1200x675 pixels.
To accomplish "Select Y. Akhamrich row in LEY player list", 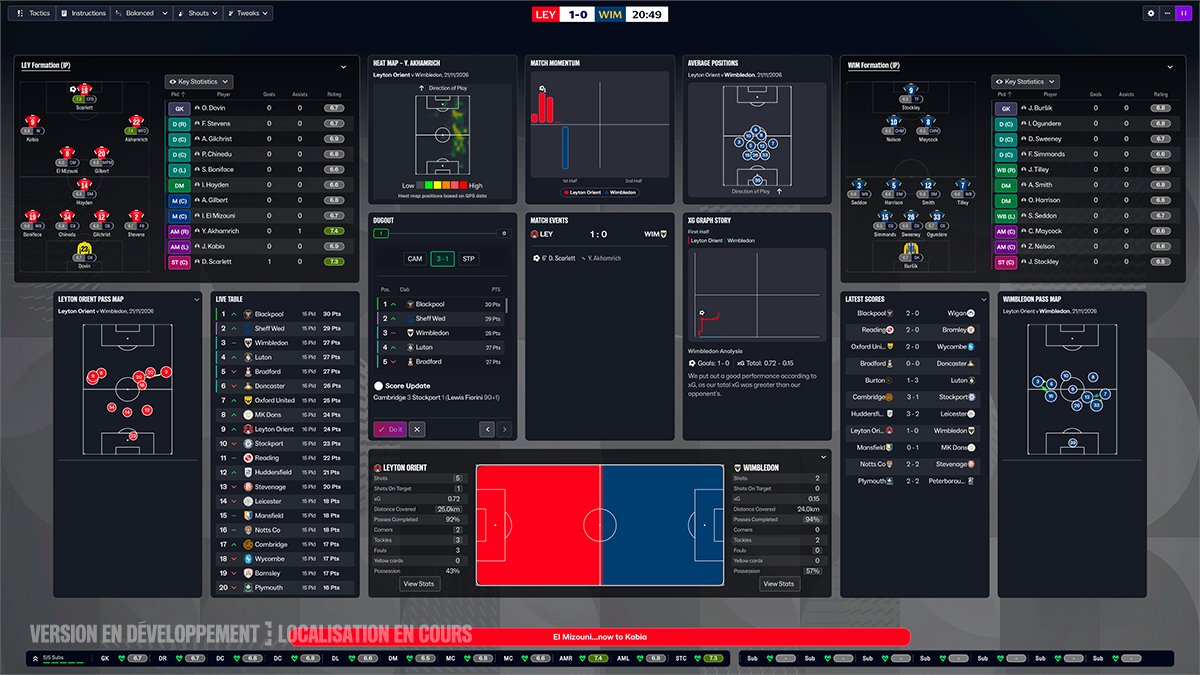I will [257, 231].
